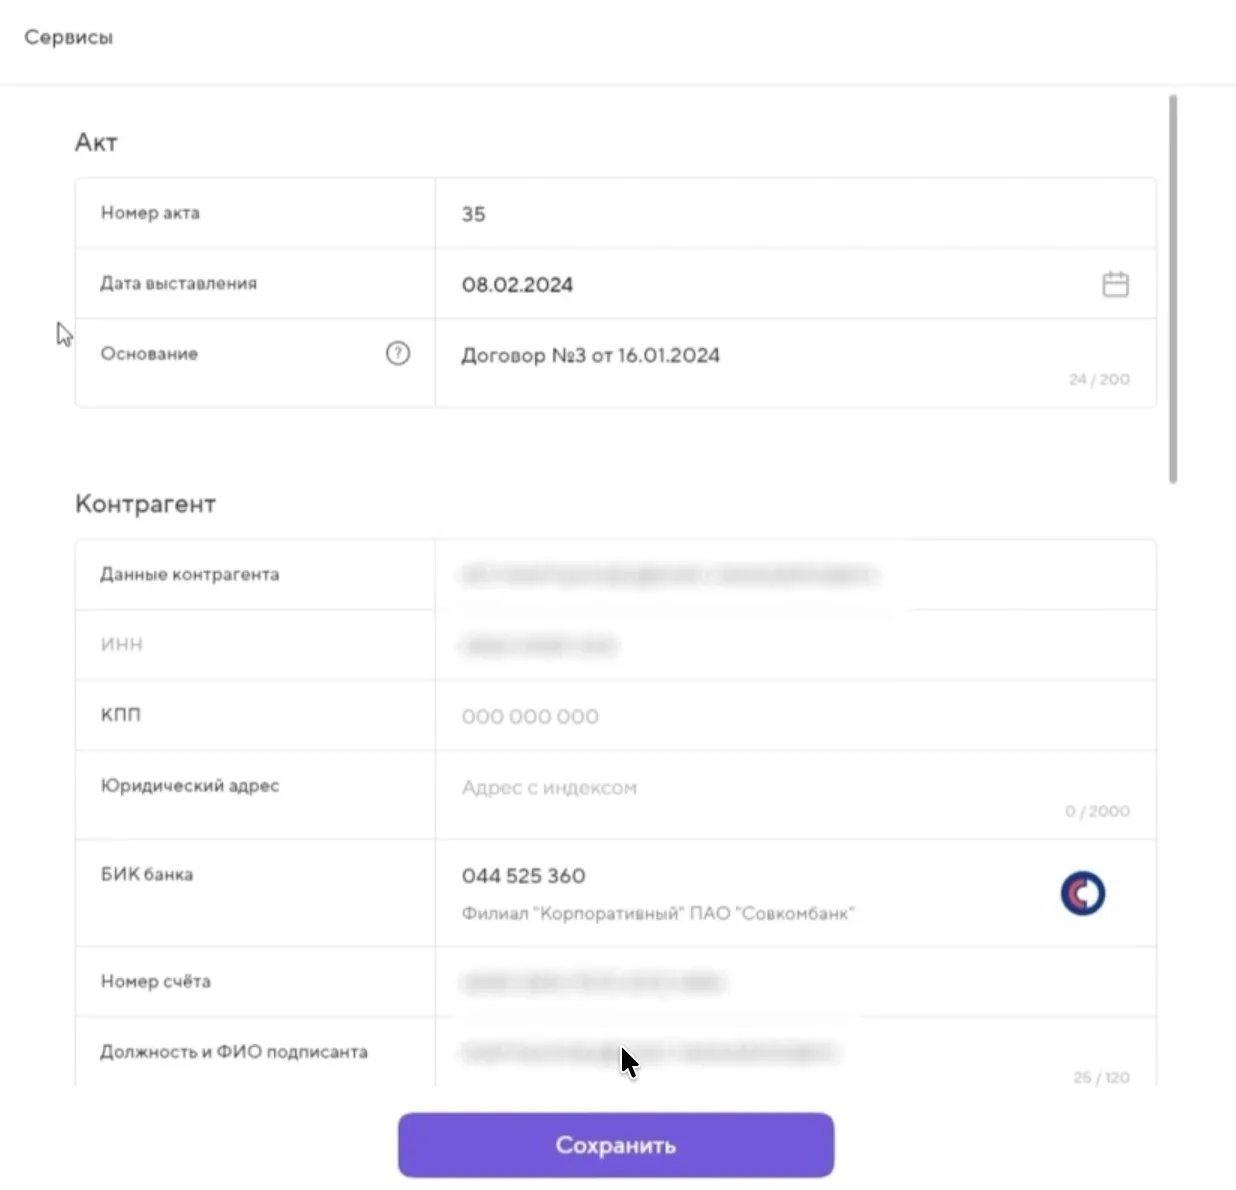Click the Основание help question-mark icon
This screenshot has width=1236, height=1190.
[398, 353]
